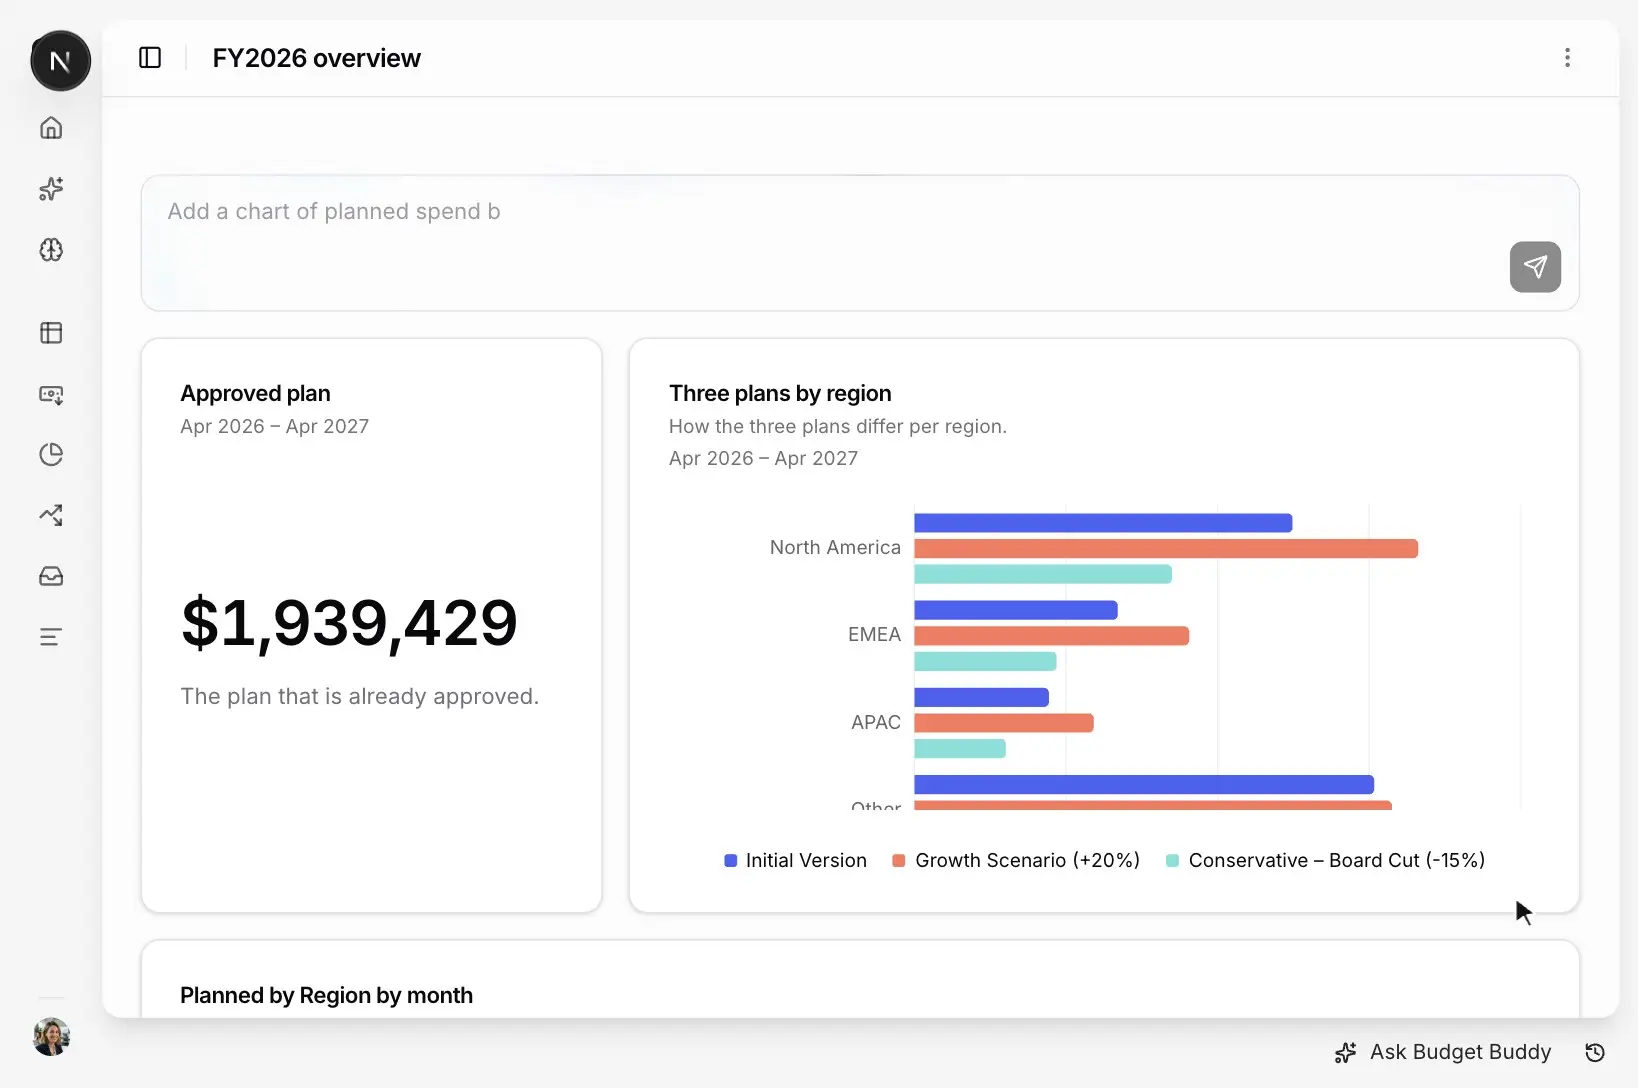1638x1088 pixels.
Task: Open the Home sidebar icon
Action: coord(51,128)
